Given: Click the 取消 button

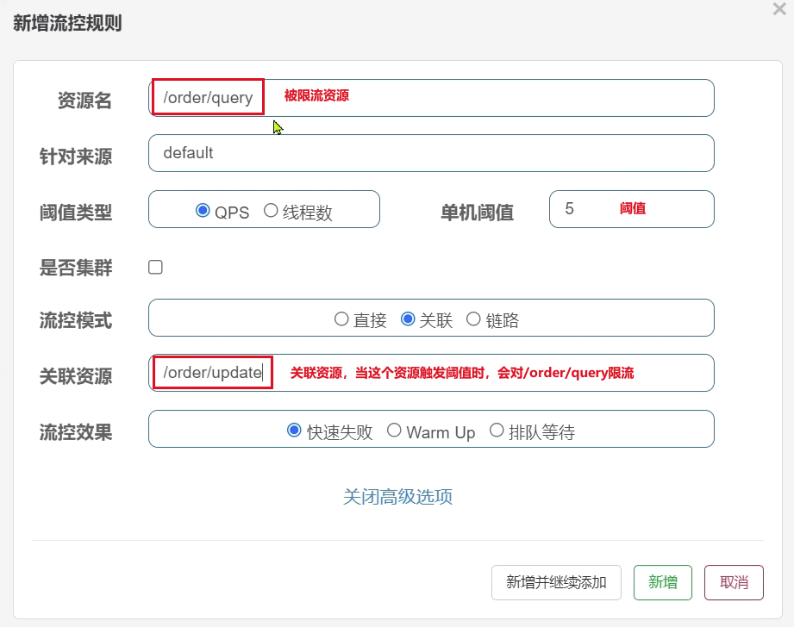Looking at the screenshot, I should pyautogui.click(x=734, y=582).
